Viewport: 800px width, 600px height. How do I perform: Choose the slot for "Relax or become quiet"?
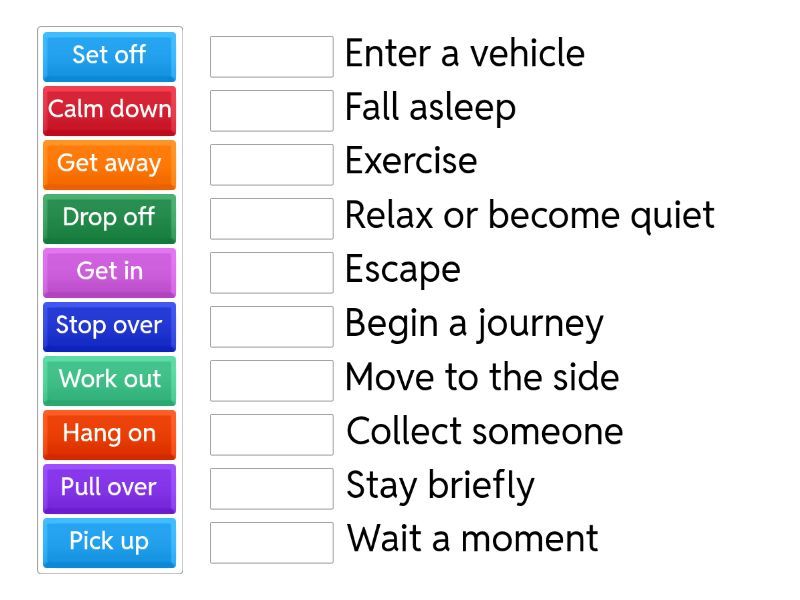tap(271, 219)
